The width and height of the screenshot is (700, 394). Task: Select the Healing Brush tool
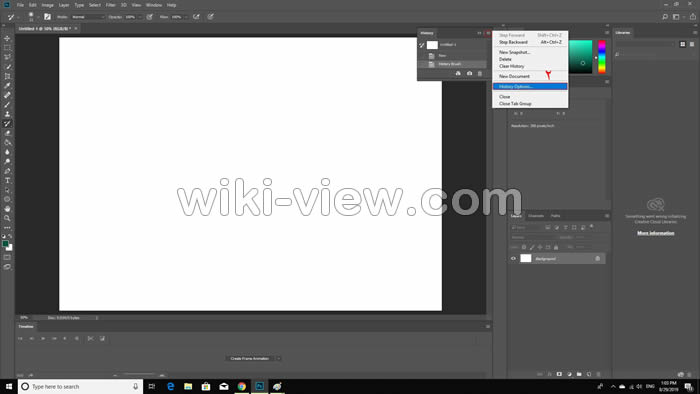7,95
